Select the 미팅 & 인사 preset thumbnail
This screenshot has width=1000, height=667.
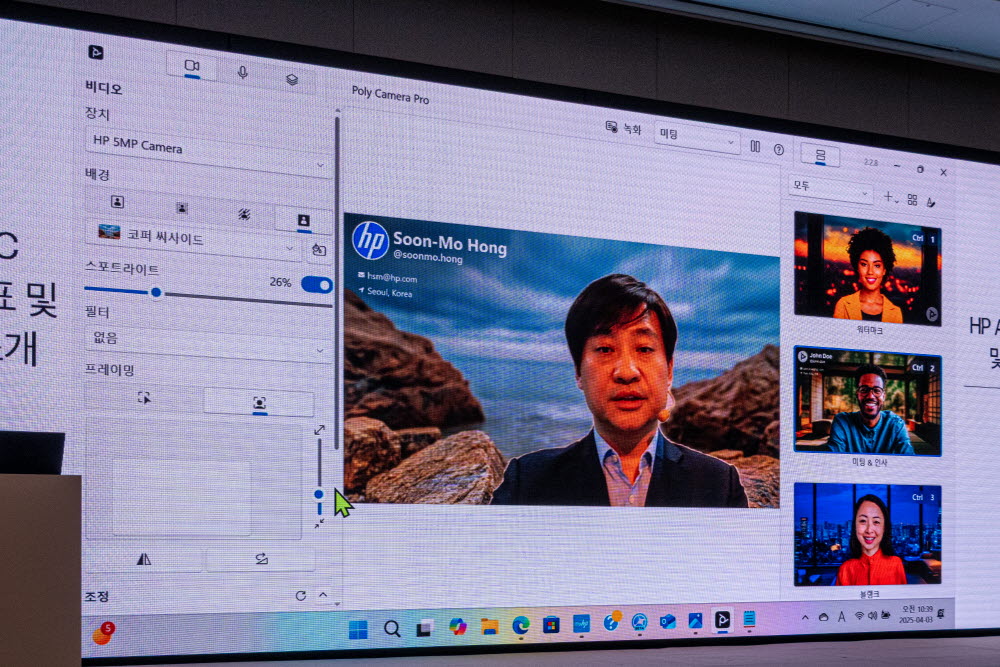pyautogui.click(x=868, y=401)
